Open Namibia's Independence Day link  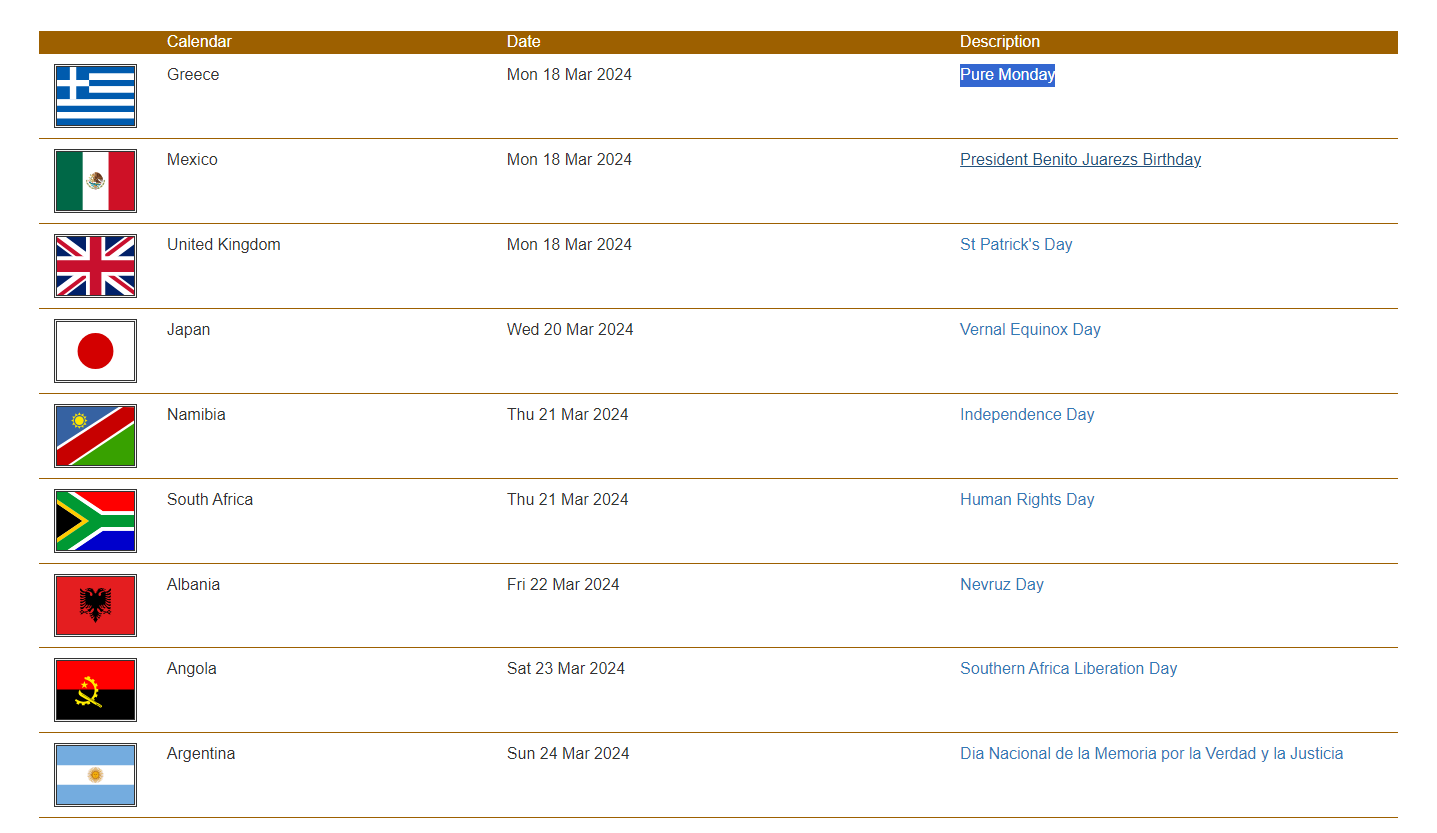1027,415
